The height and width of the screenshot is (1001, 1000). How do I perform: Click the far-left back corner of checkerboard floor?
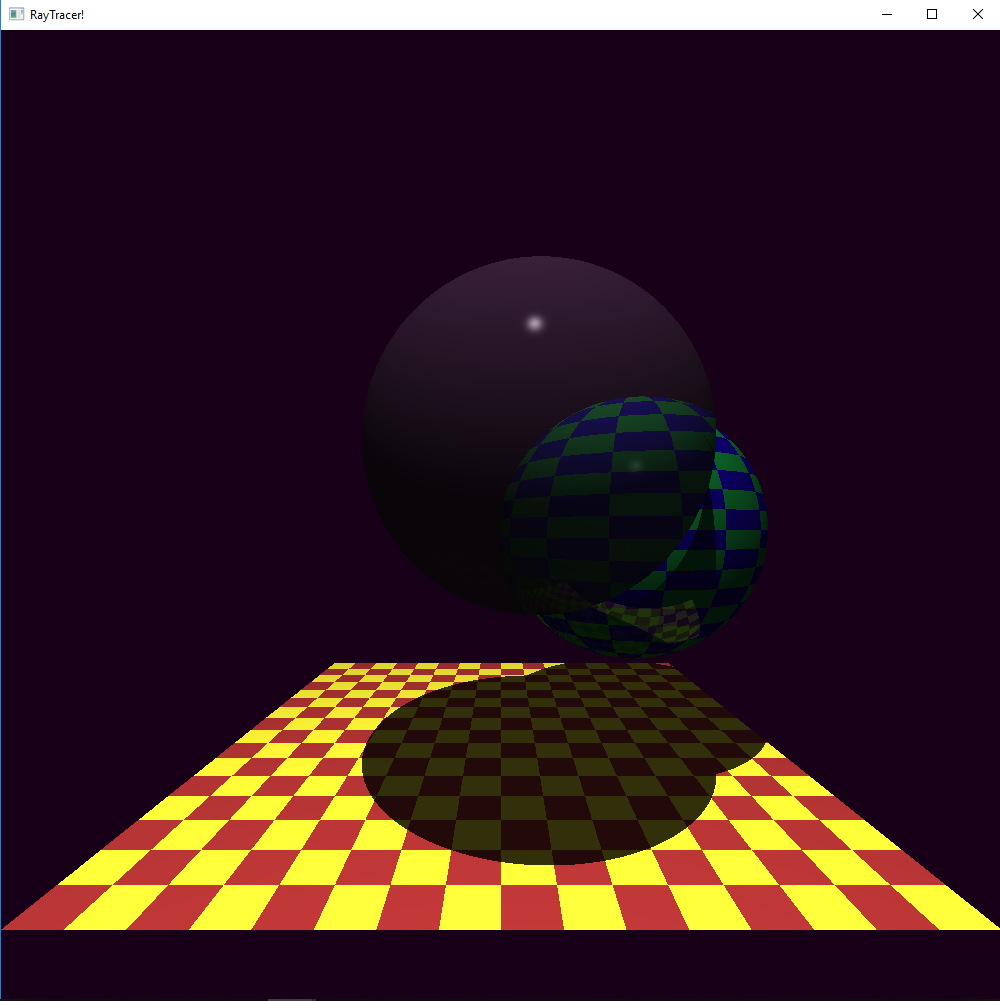[x=340, y=666]
